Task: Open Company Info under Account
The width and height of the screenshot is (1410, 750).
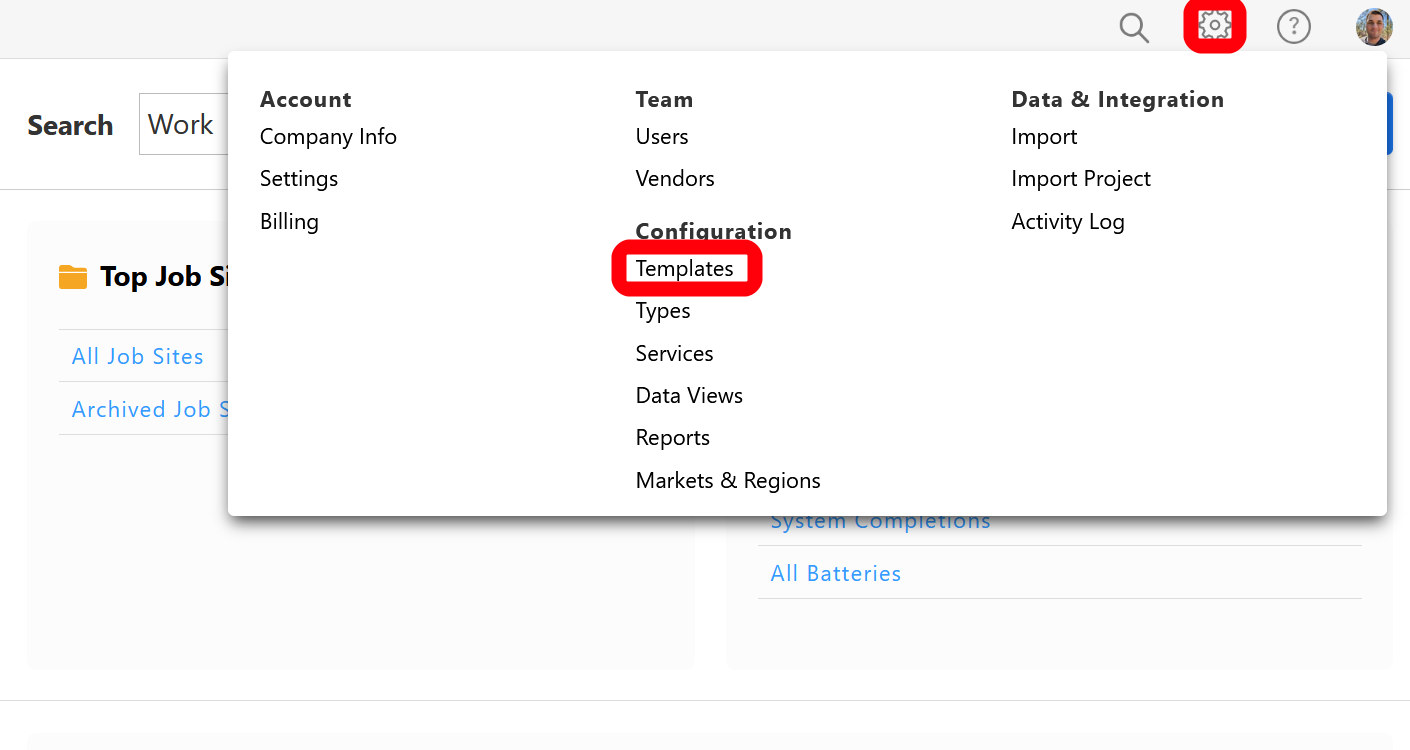Action: [x=328, y=137]
